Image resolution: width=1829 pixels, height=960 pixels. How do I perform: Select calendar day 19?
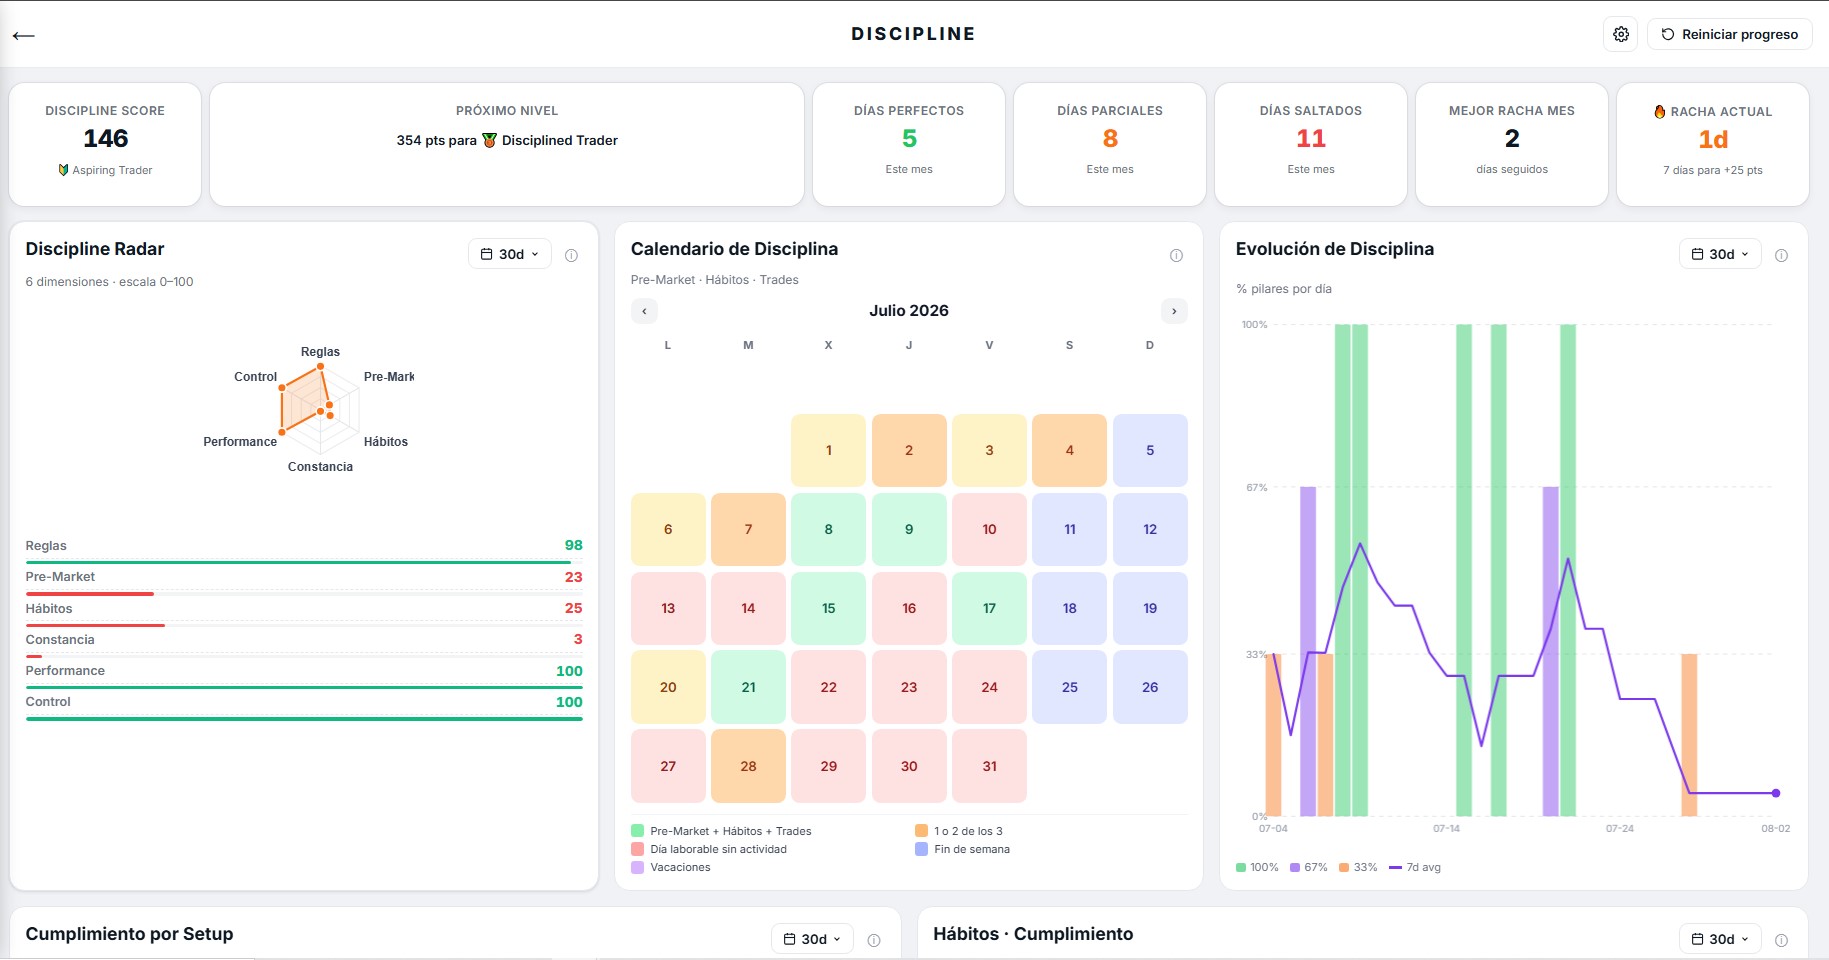[1150, 608]
